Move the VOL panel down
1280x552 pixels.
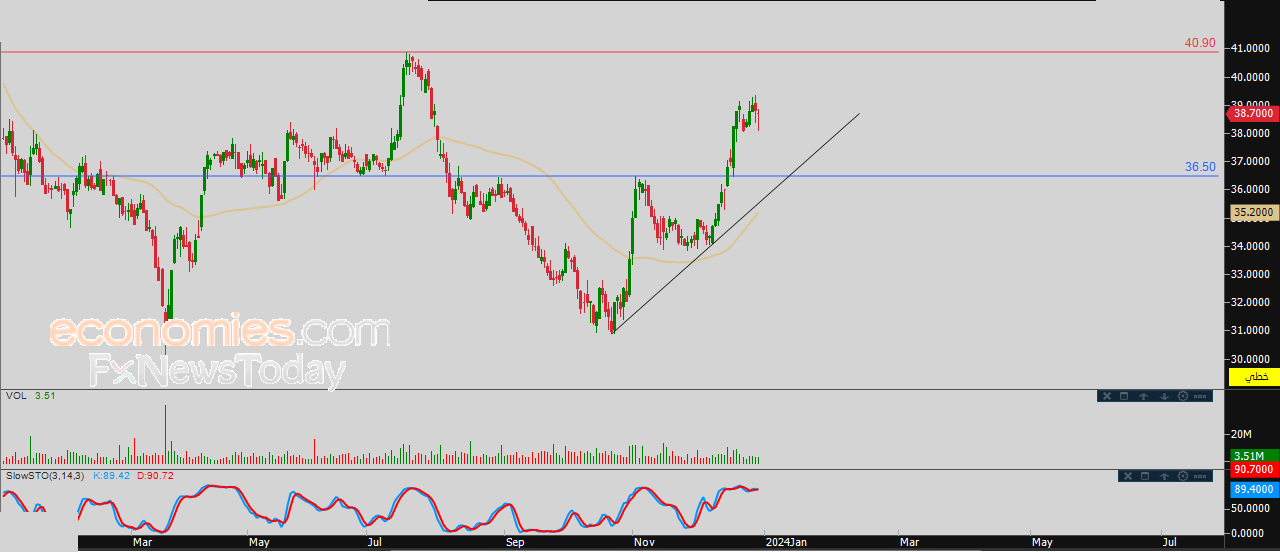1164,396
